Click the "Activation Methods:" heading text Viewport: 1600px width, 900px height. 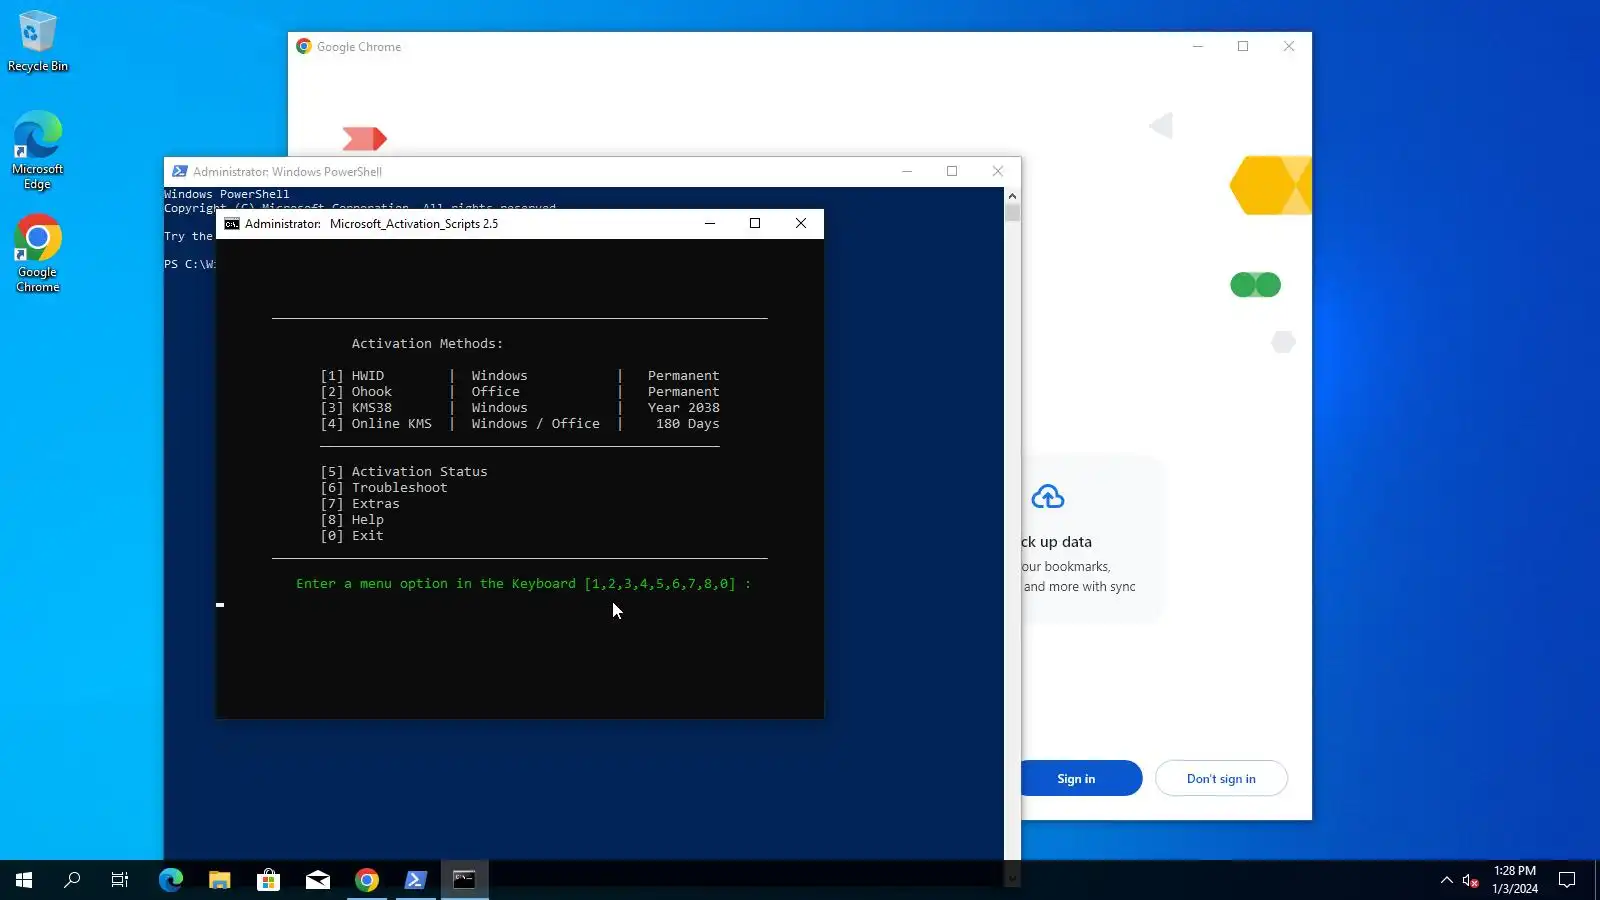427,344
